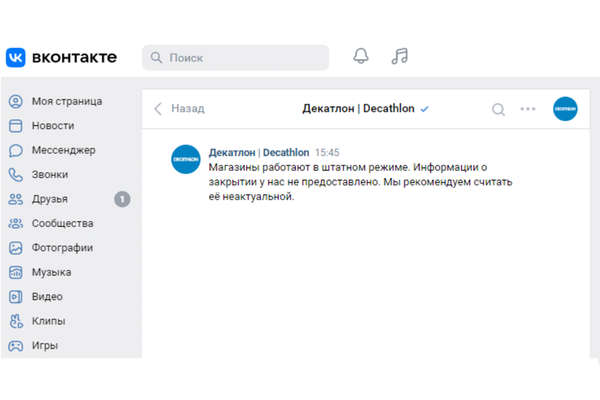Image resolution: width=600 pixels, height=400 pixels.
Task: Click the Видео play icon
Action: [x=16, y=297]
